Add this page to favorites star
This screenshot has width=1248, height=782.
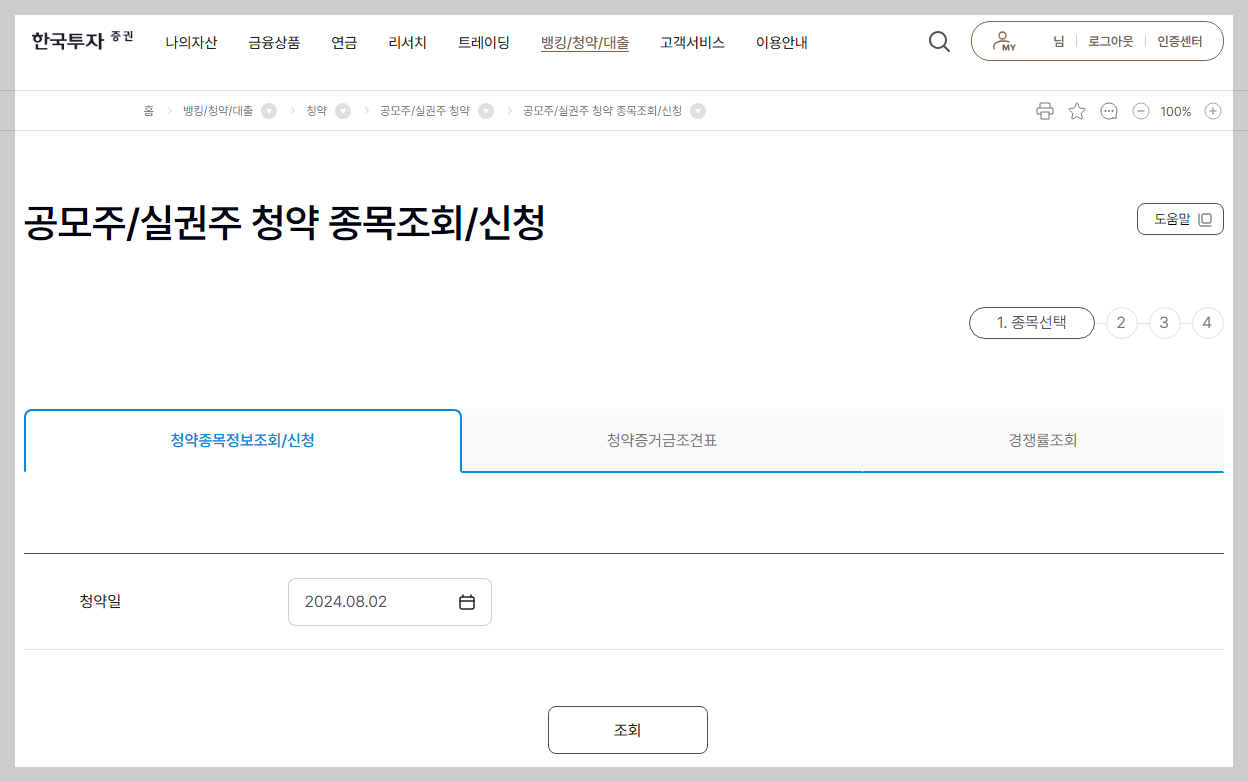[x=1076, y=110]
